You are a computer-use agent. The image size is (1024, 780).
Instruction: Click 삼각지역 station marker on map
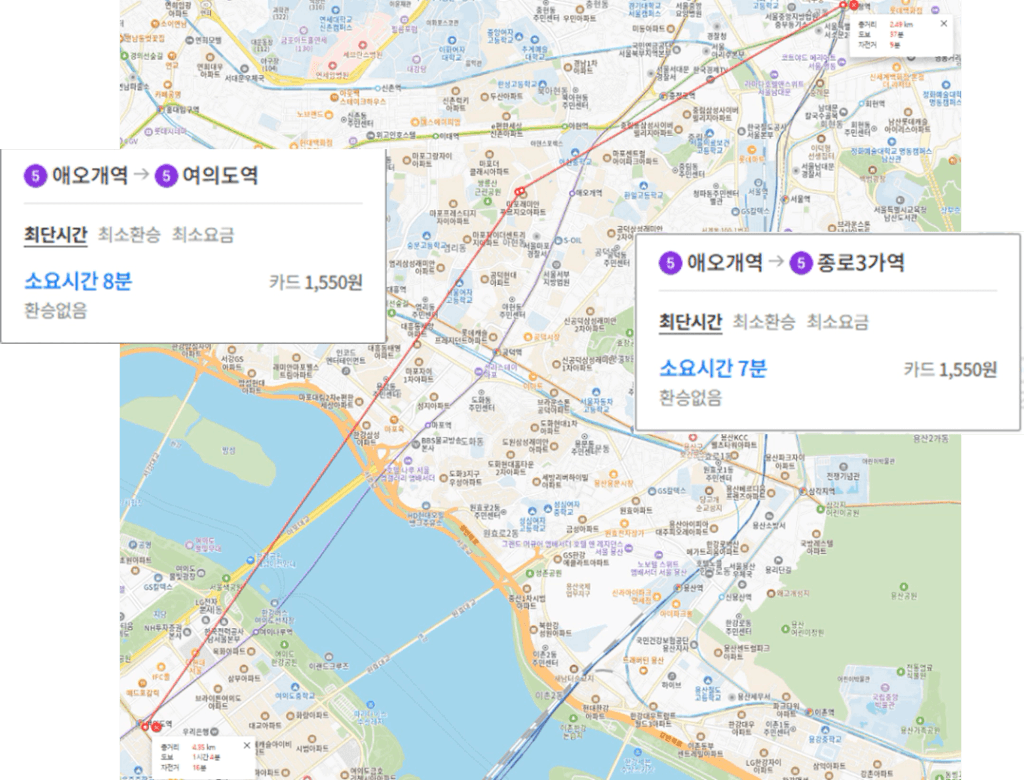pyautogui.click(x=803, y=491)
